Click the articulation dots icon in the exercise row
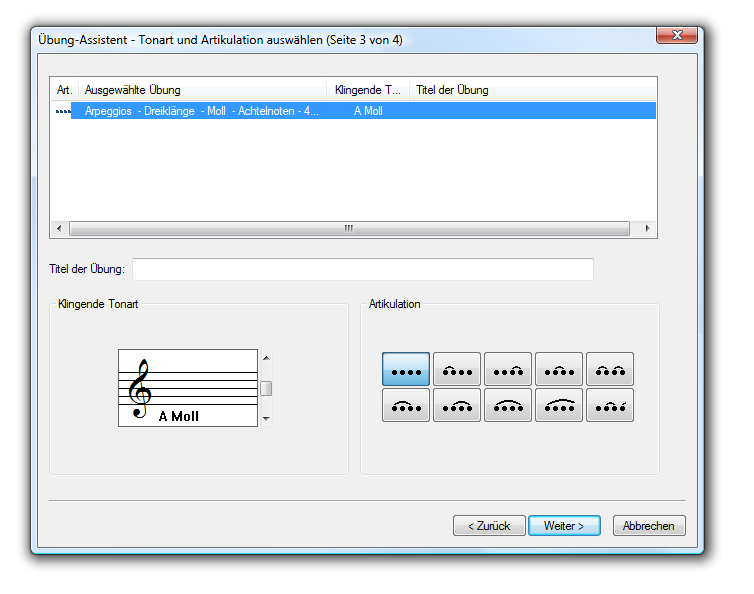 coord(63,112)
